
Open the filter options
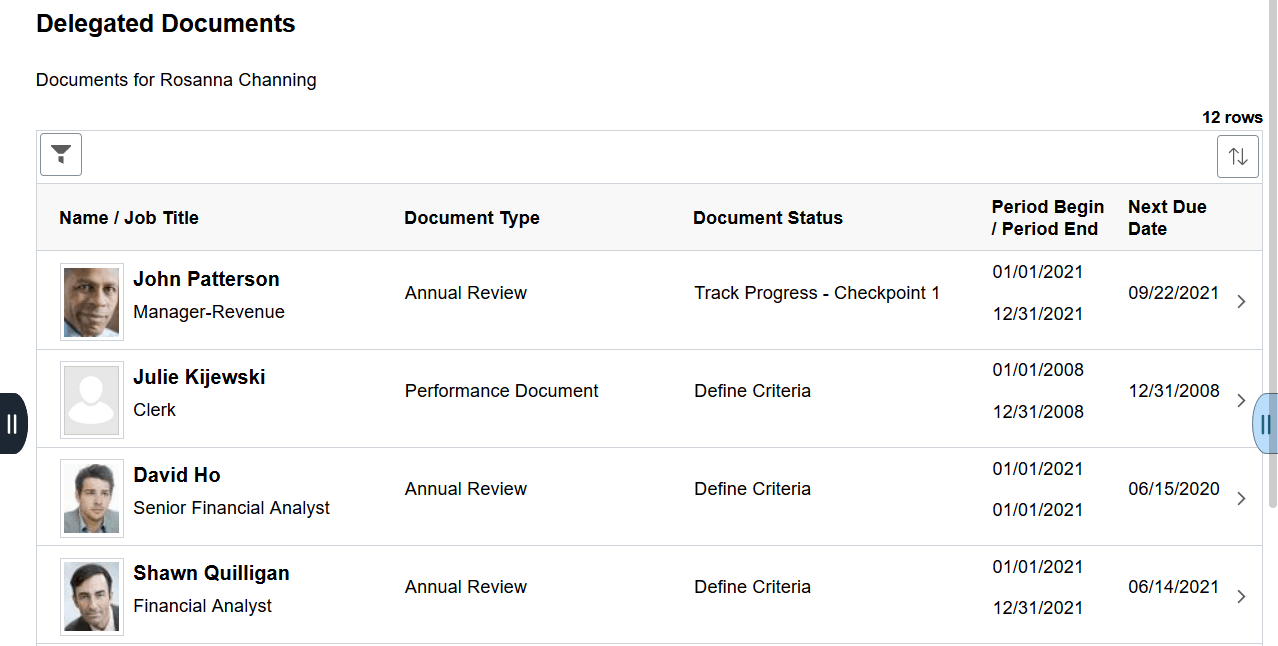click(60, 154)
